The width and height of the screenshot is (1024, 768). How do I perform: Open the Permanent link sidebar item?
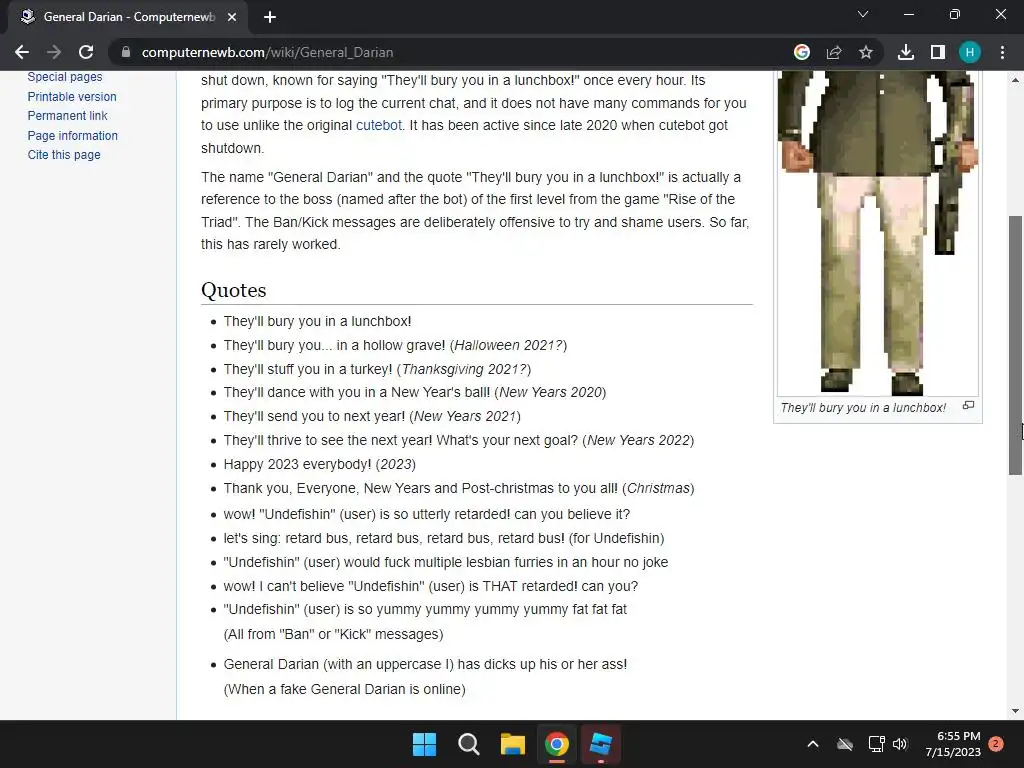click(x=67, y=116)
